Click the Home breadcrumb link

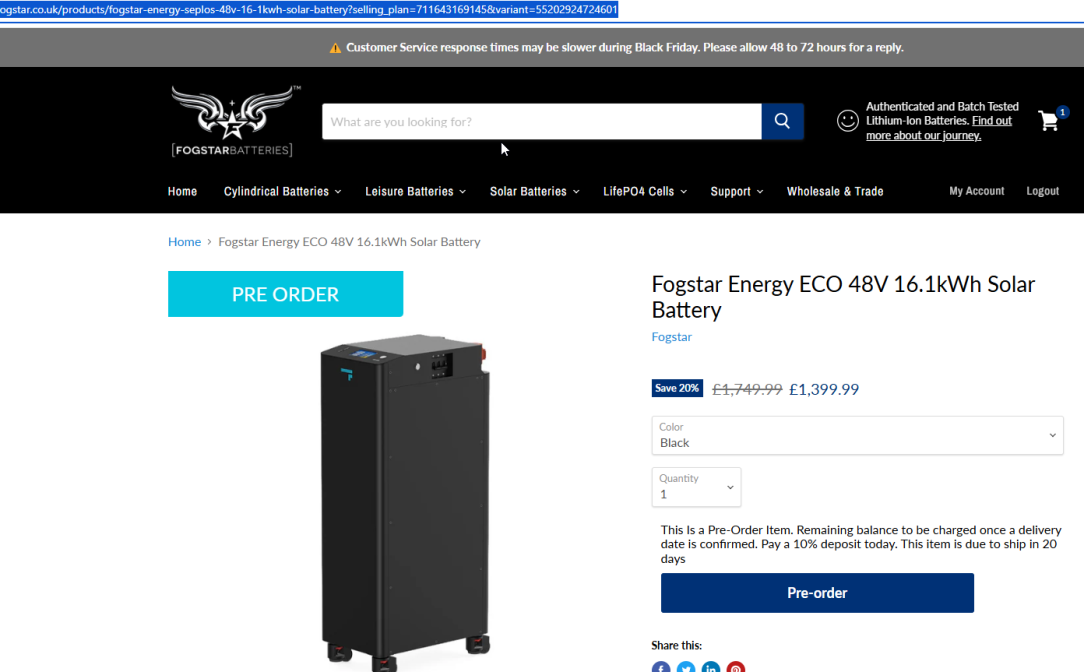184,241
